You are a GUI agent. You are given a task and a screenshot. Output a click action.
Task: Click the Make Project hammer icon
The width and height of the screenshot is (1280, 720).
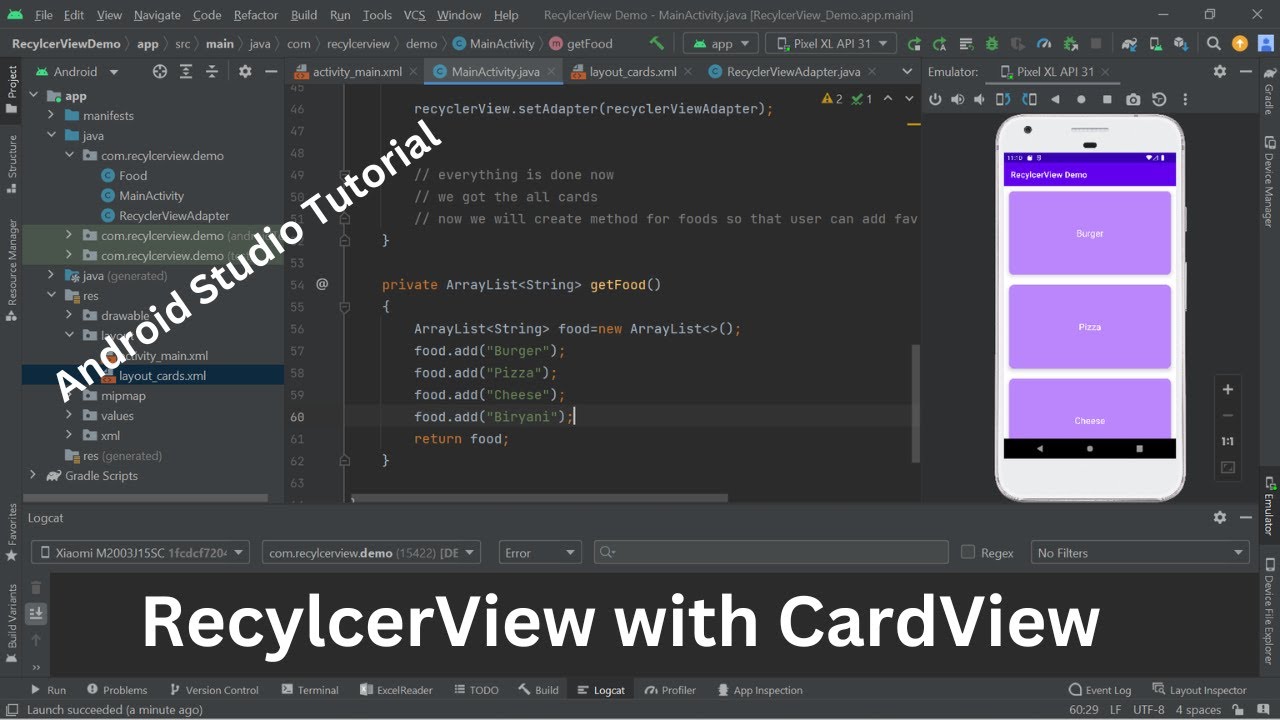656,43
